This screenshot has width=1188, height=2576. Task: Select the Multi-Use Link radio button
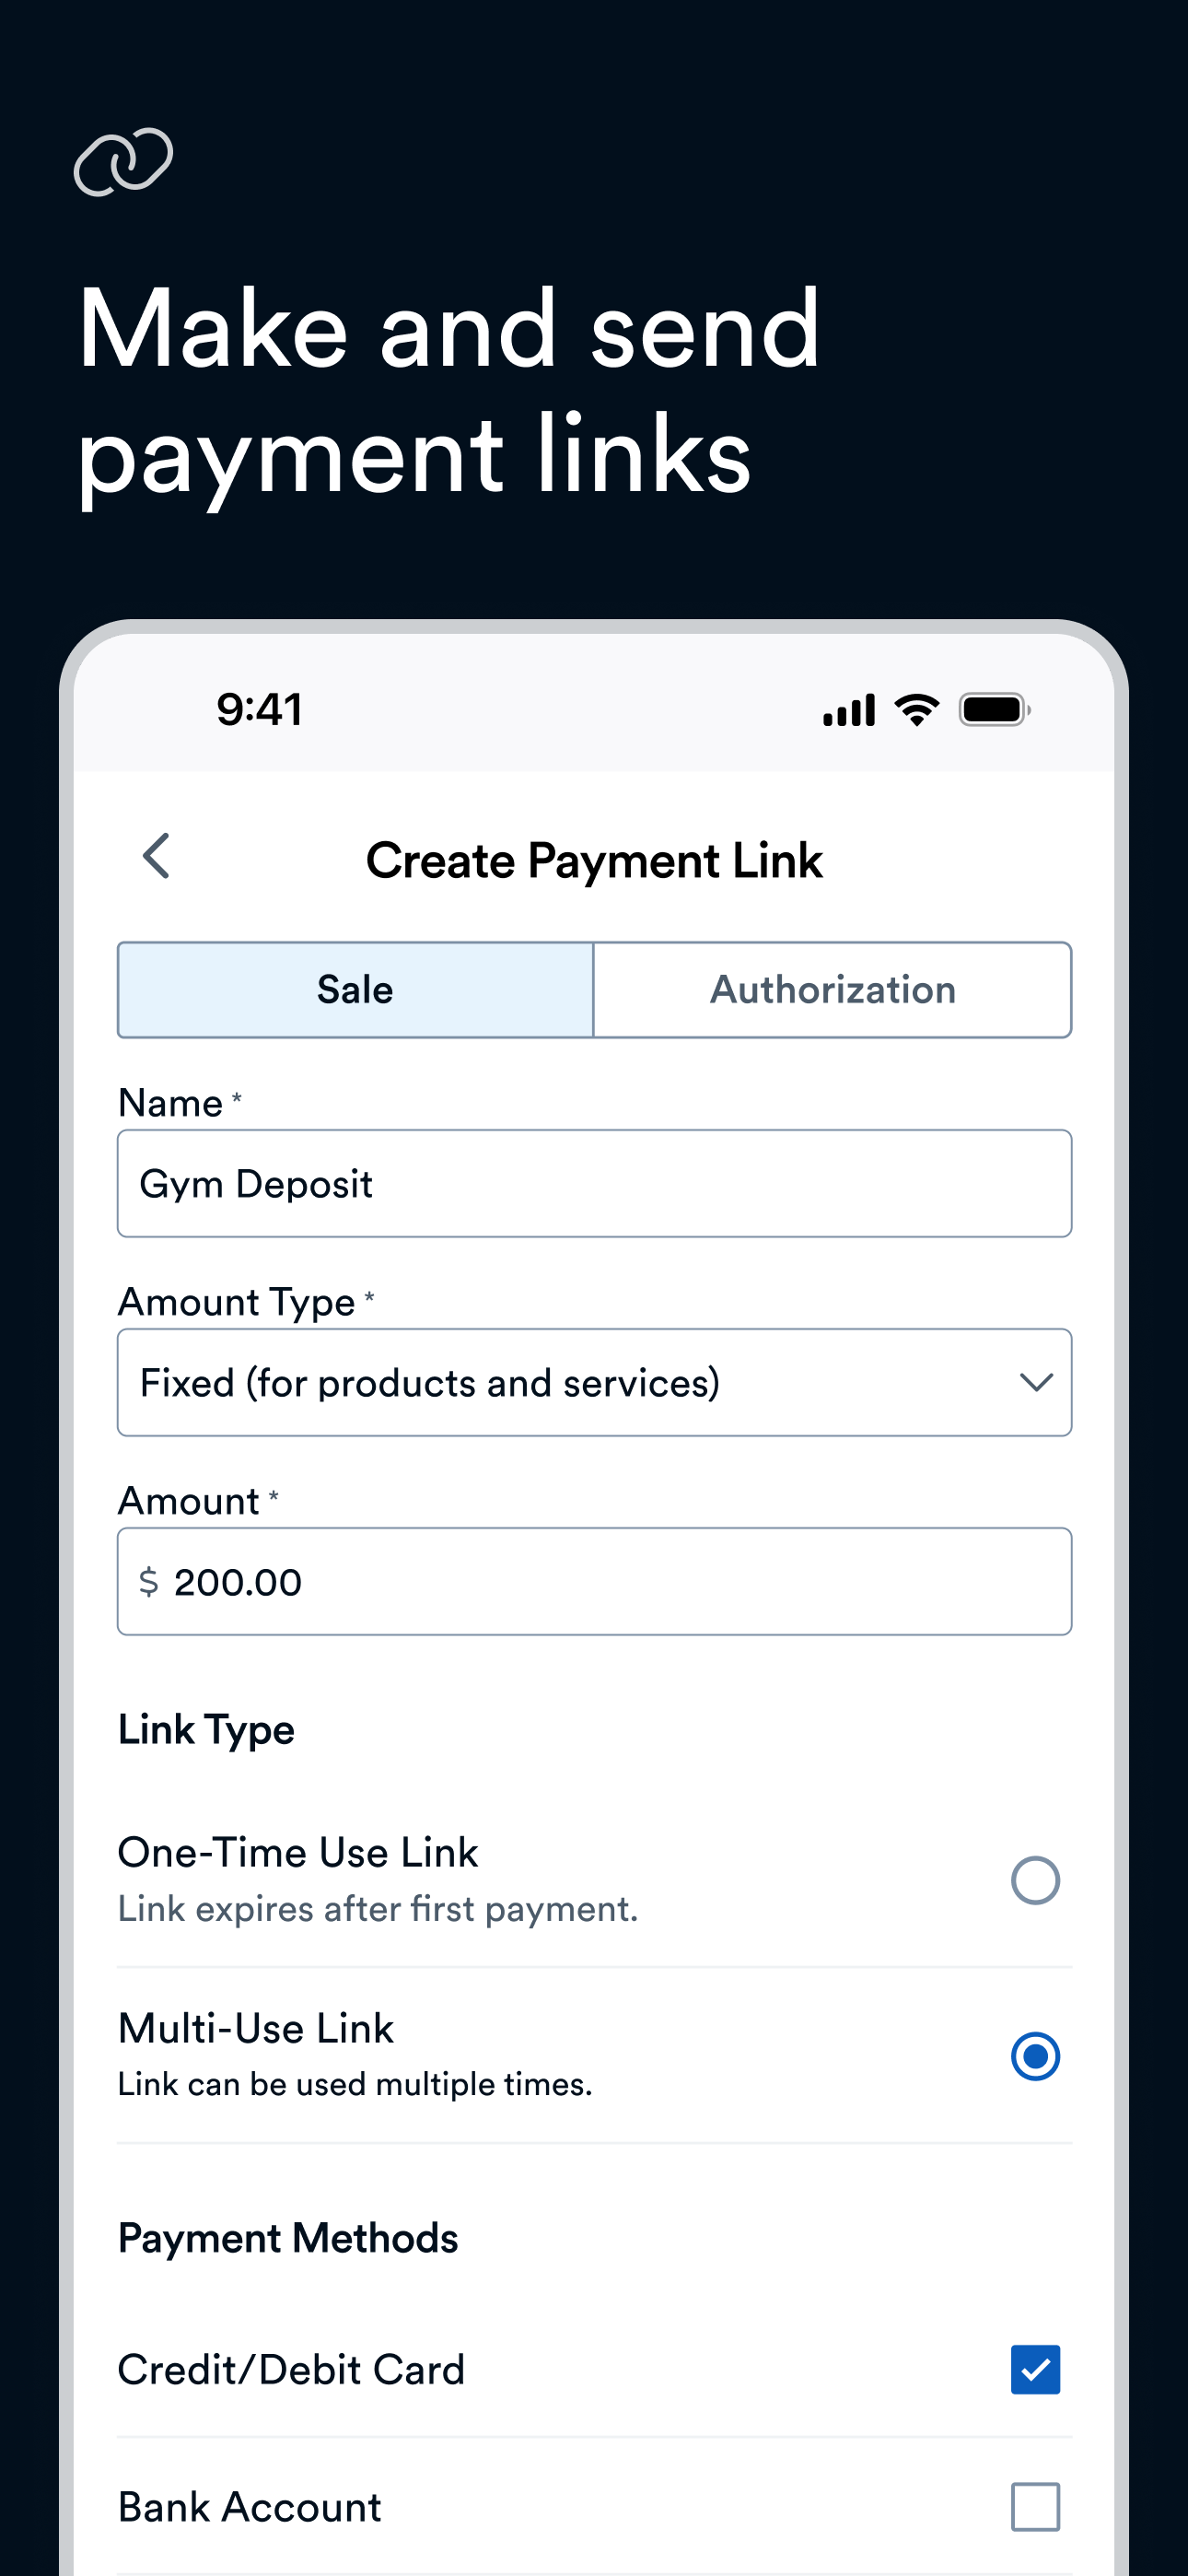[1035, 2056]
